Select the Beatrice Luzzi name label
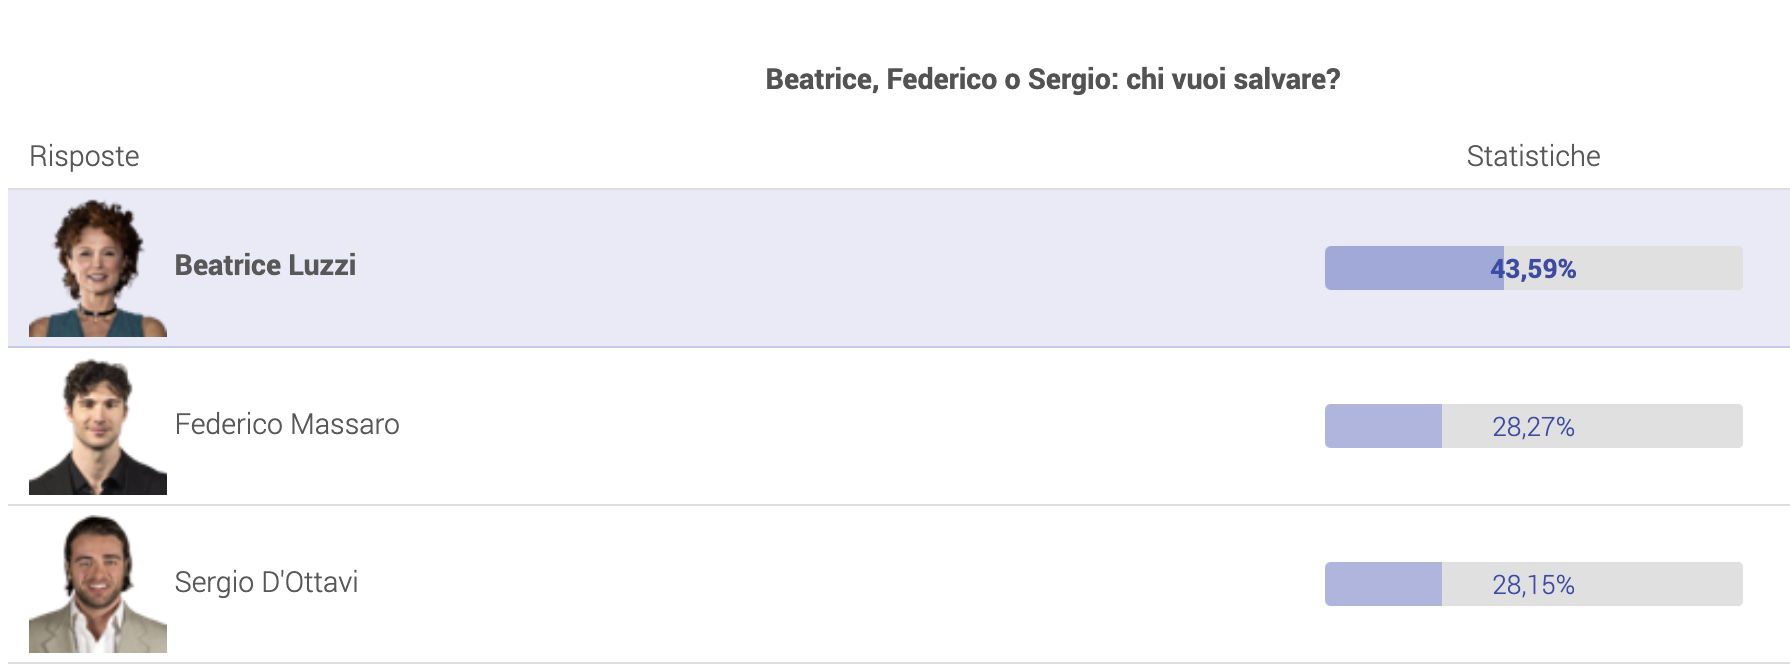1790x672 pixels. click(x=265, y=265)
